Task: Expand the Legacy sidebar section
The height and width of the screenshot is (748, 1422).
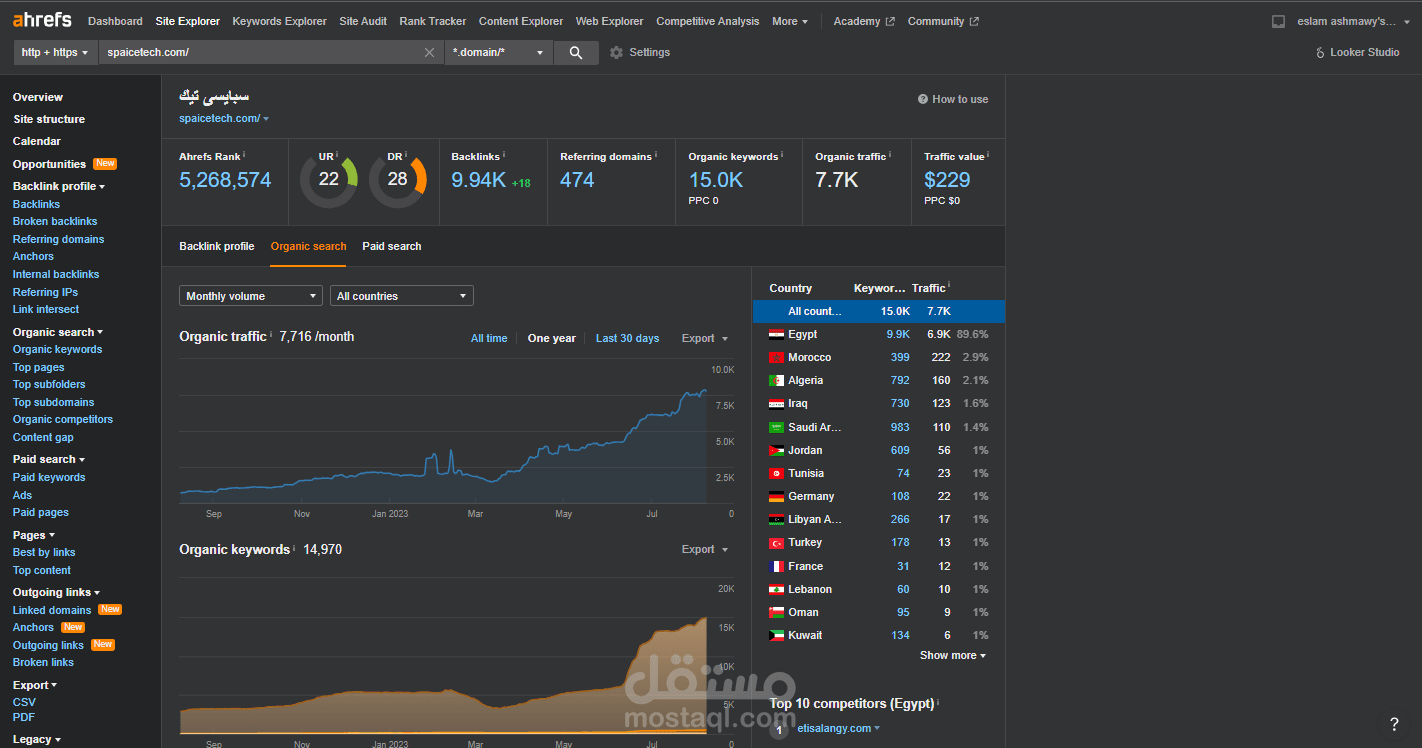Action: point(37,740)
